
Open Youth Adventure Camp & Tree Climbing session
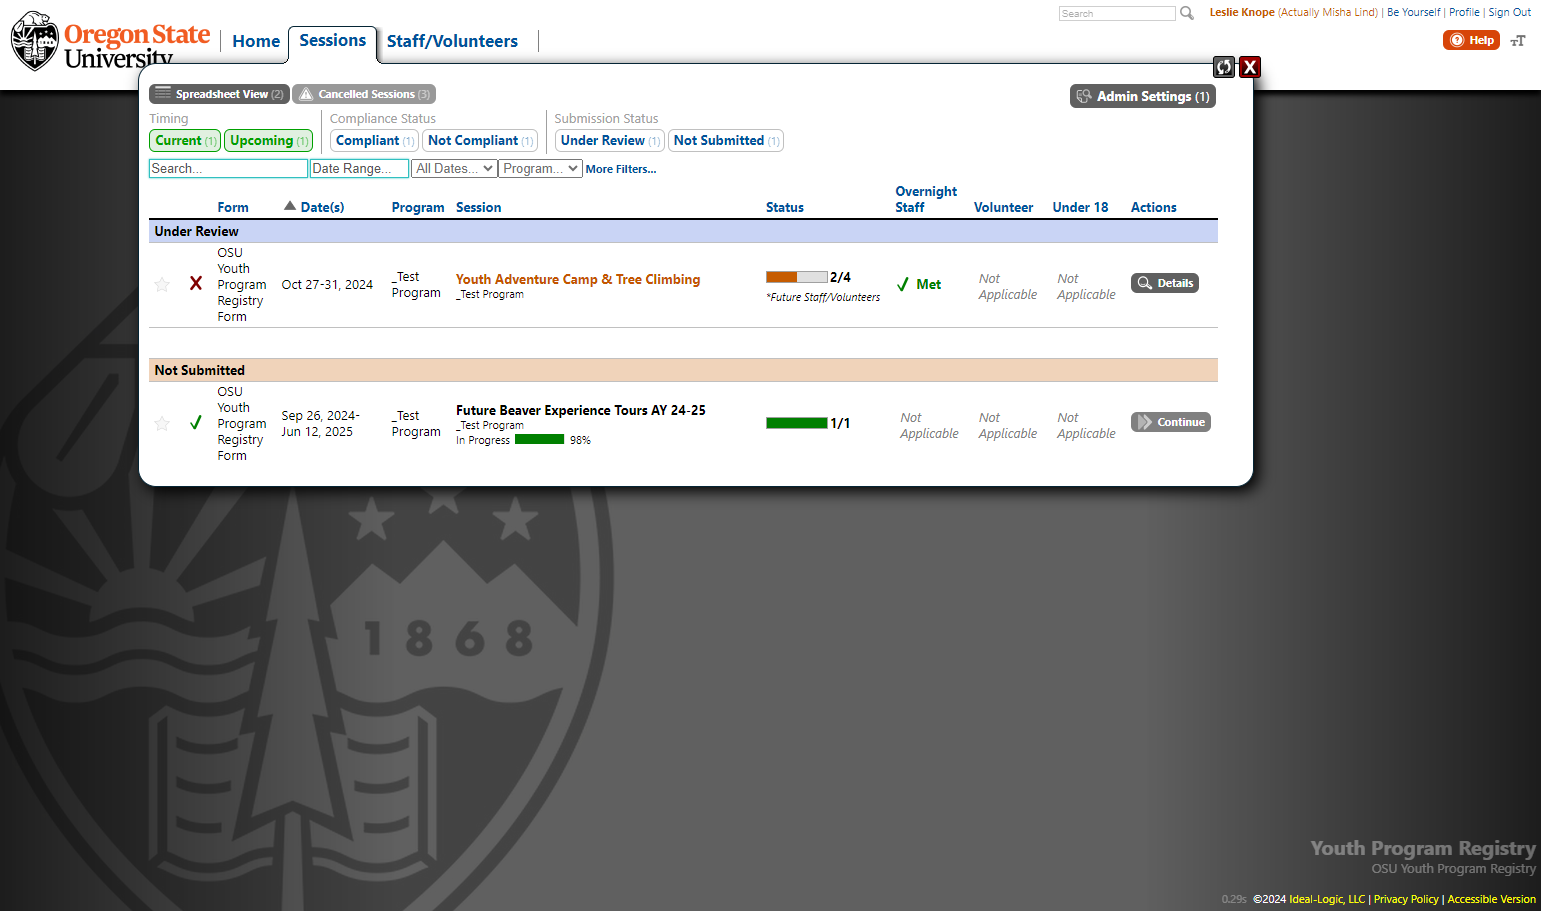pos(578,279)
